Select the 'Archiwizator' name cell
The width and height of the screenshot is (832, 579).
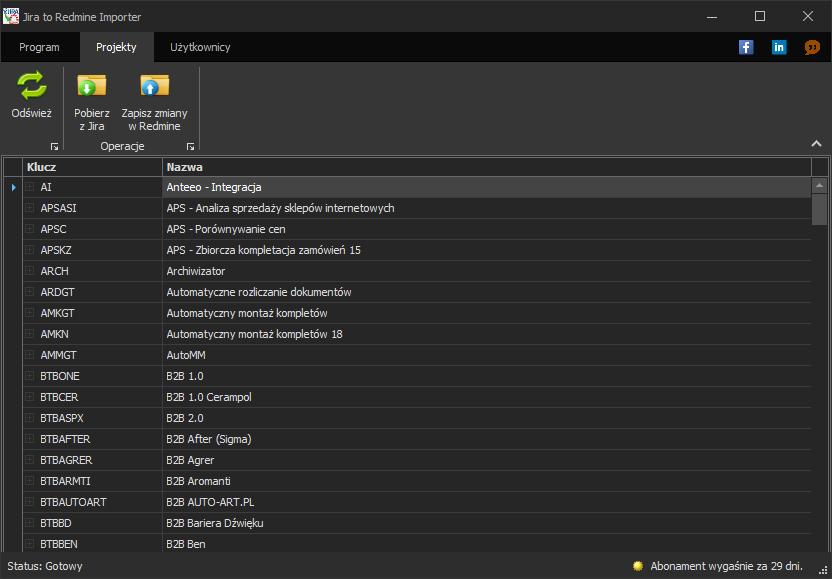tap(487, 271)
